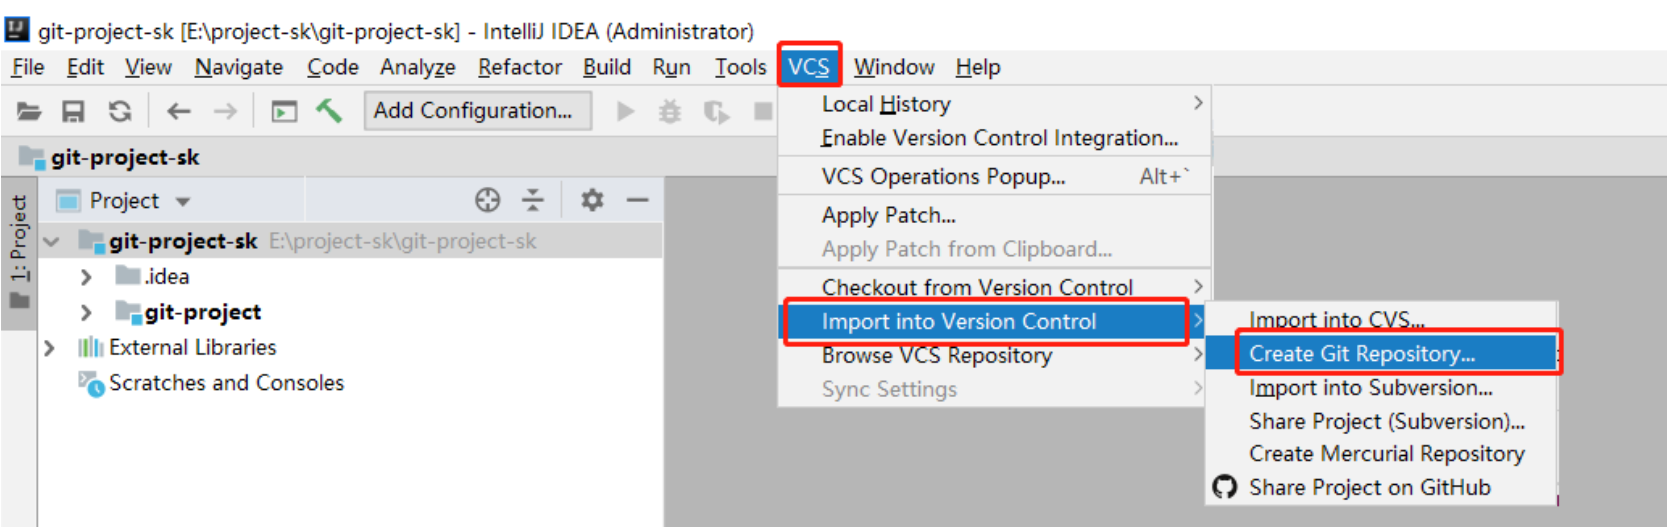
Task: Click Add Configuration button
Action: coord(473,111)
